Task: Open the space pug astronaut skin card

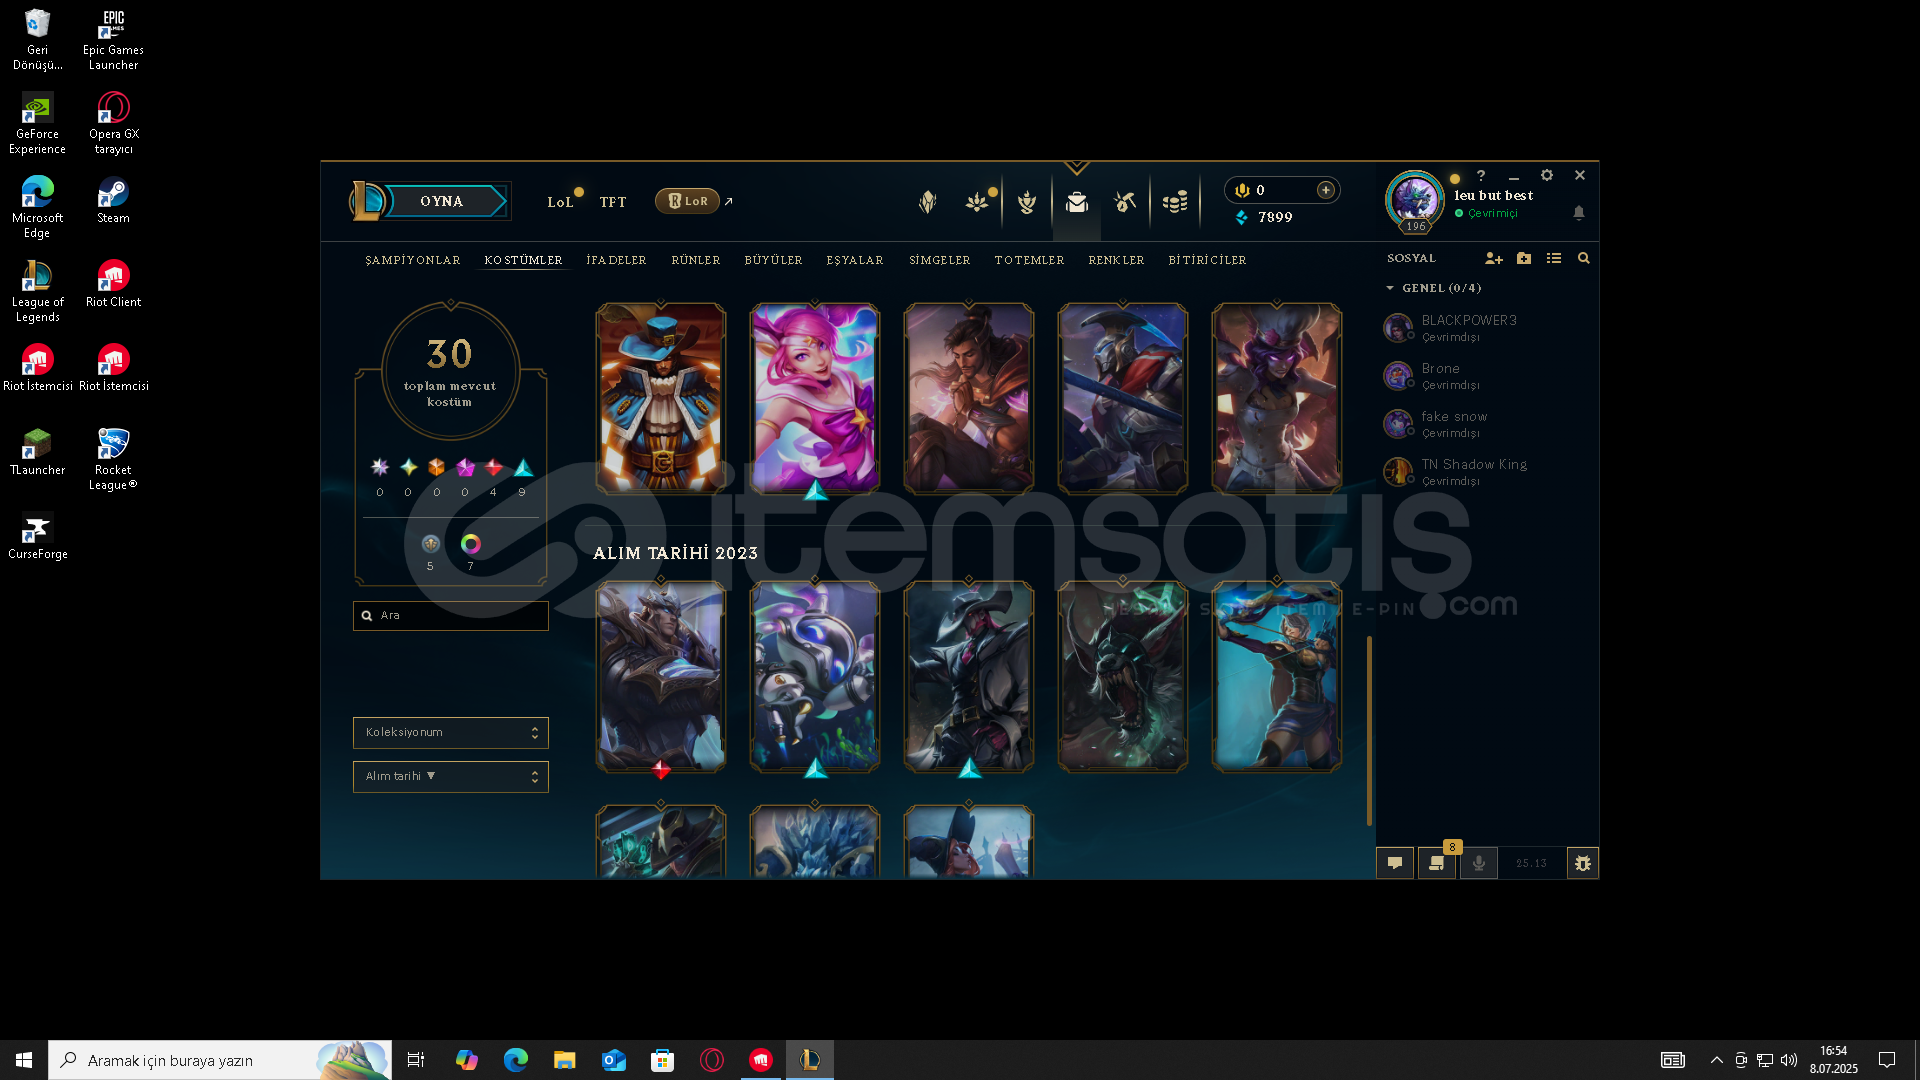Action: [x=815, y=676]
